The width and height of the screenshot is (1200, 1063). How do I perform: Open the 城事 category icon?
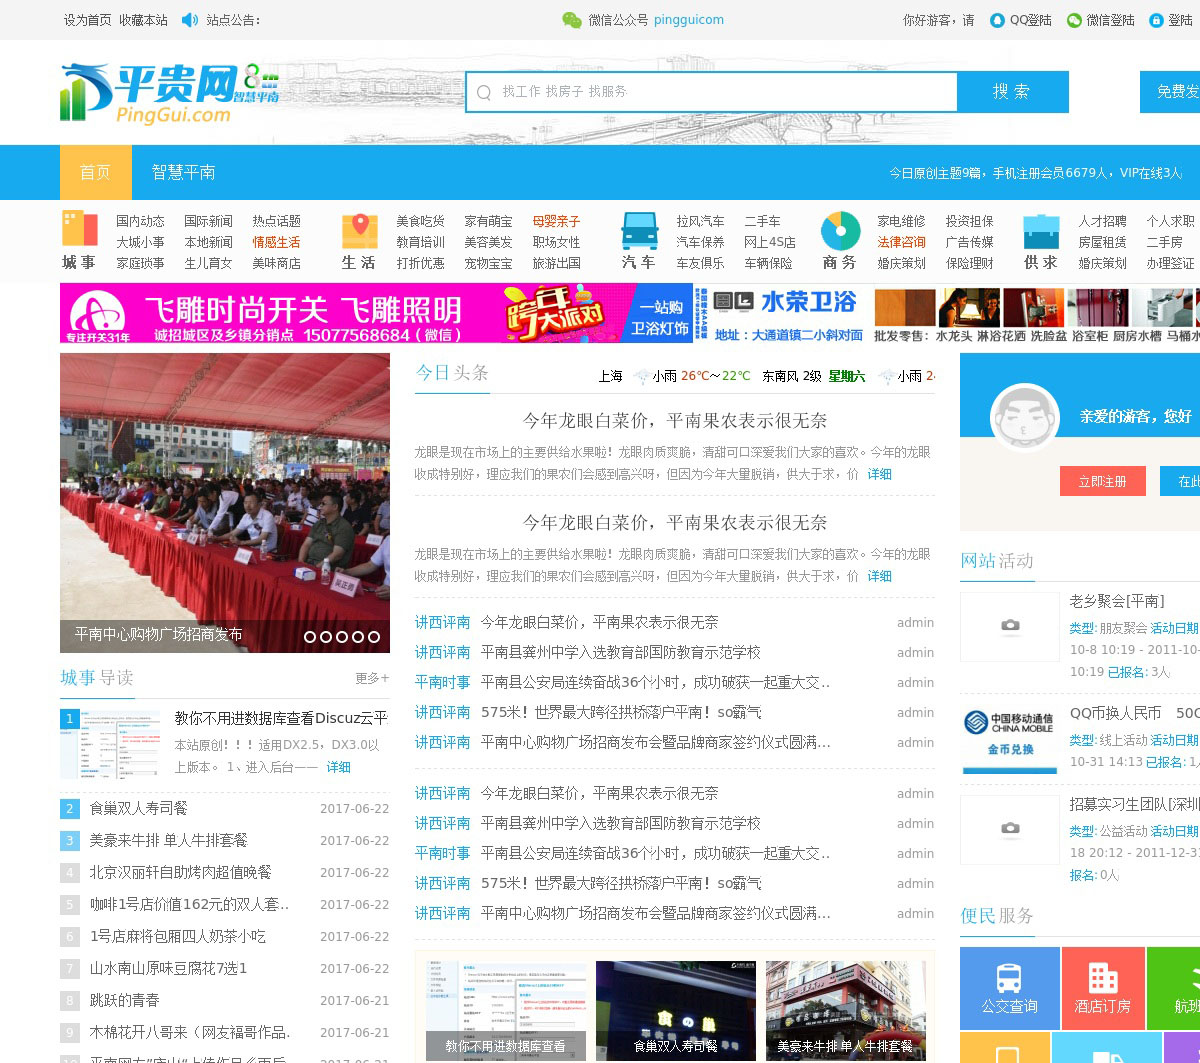pyautogui.click(x=79, y=229)
